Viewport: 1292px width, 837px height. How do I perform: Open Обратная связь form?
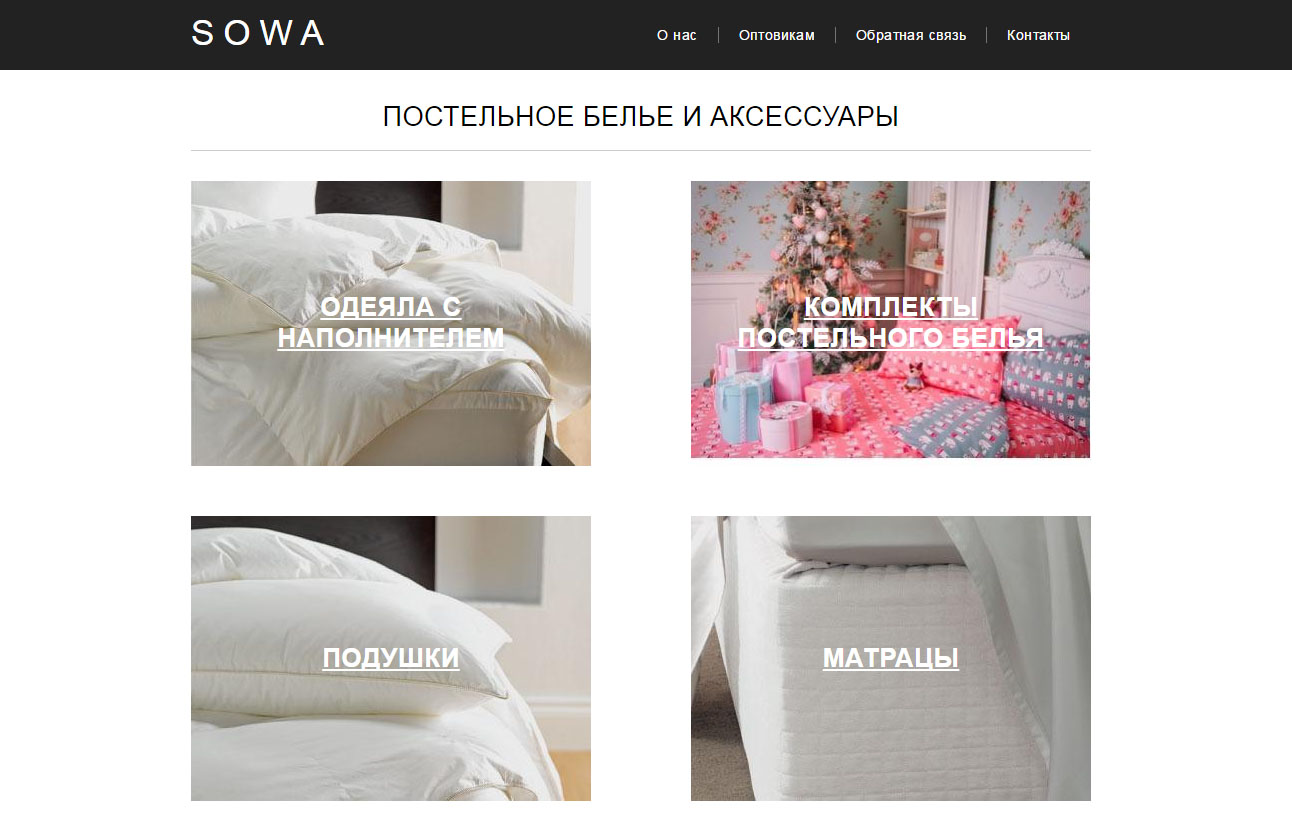click(x=910, y=35)
